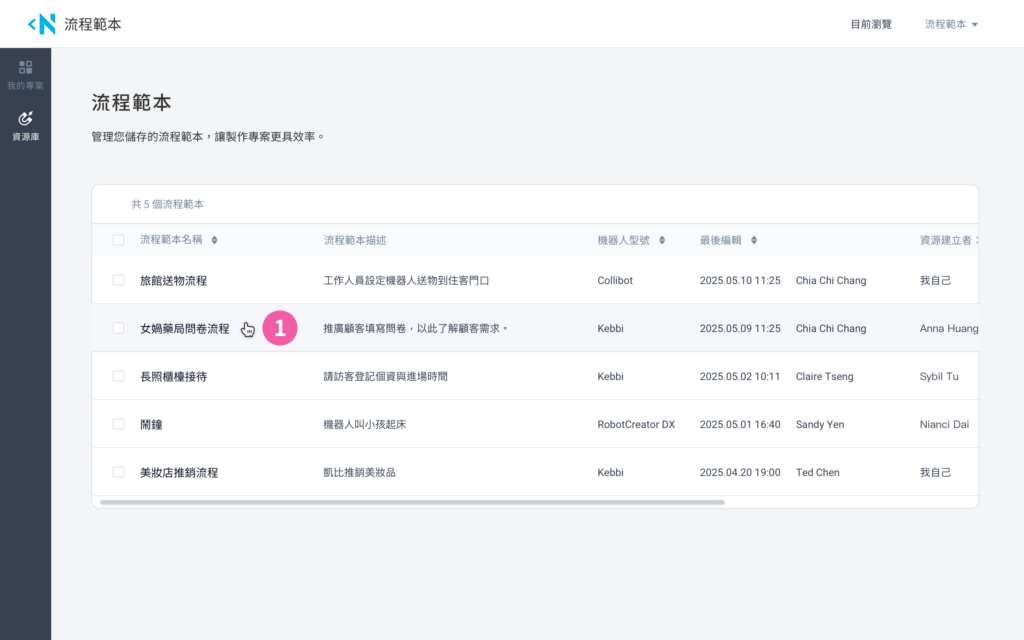1024x640 pixels.
Task: Open the 美妝店推銷流程 template
Action: 179,472
